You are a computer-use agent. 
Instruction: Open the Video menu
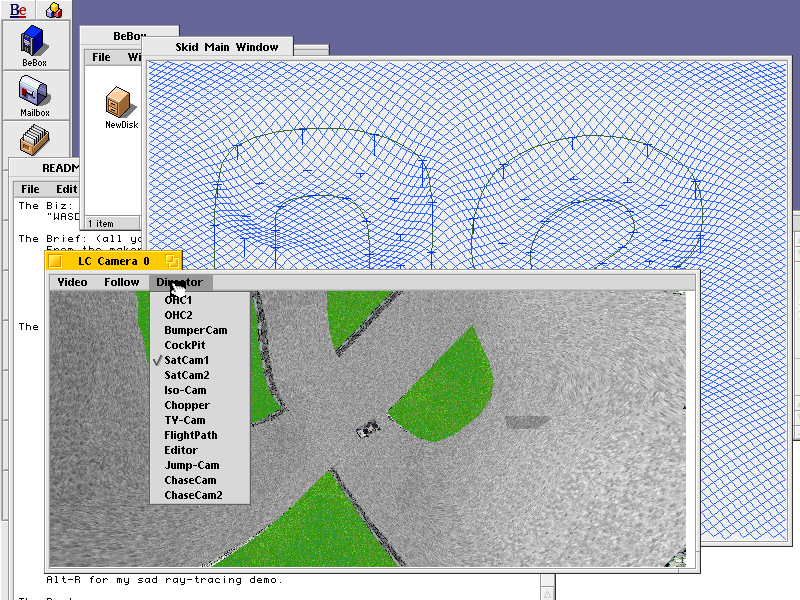pyautogui.click(x=72, y=282)
